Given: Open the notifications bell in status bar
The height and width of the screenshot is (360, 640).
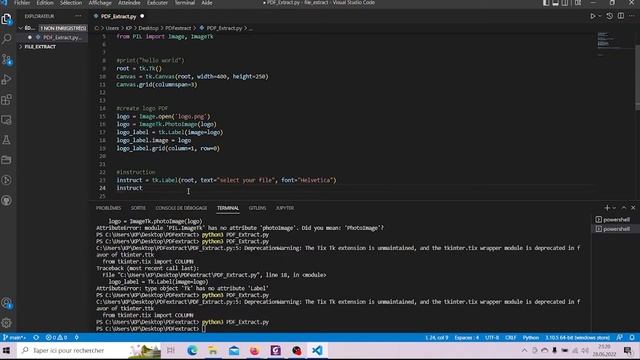Looking at the screenshot, I should [x=632, y=338].
